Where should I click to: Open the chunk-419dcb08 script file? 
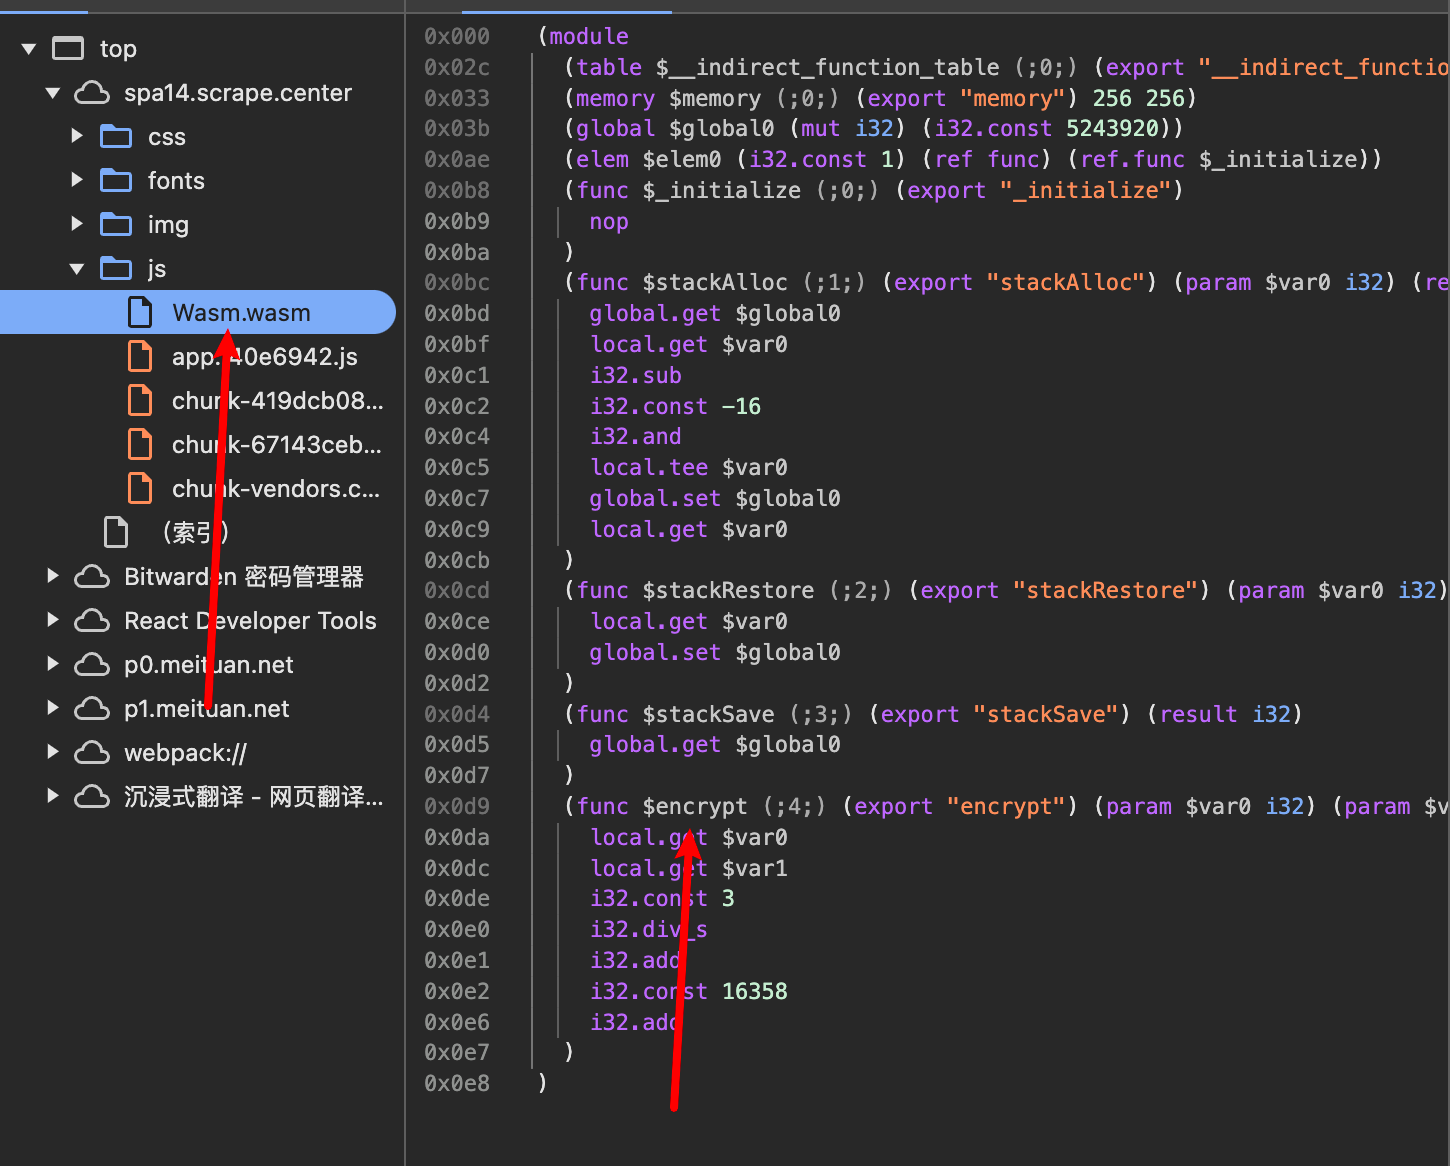(276, 401)
